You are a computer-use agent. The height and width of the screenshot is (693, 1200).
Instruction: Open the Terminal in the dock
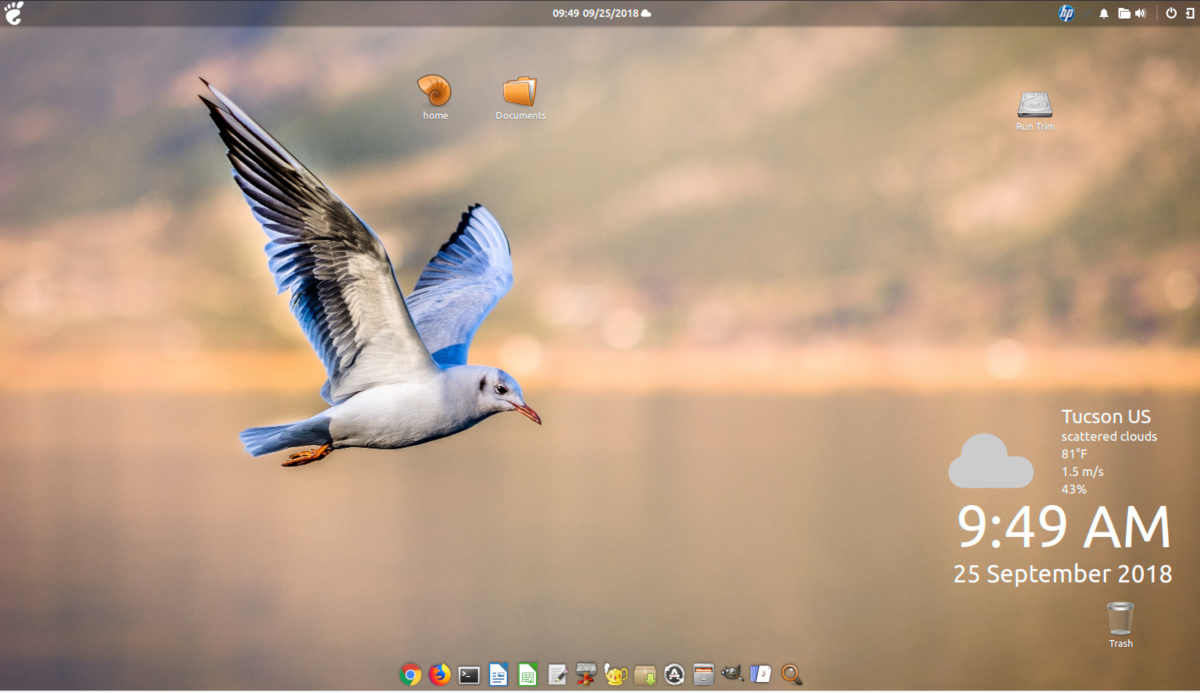click(x=469, y=675)
